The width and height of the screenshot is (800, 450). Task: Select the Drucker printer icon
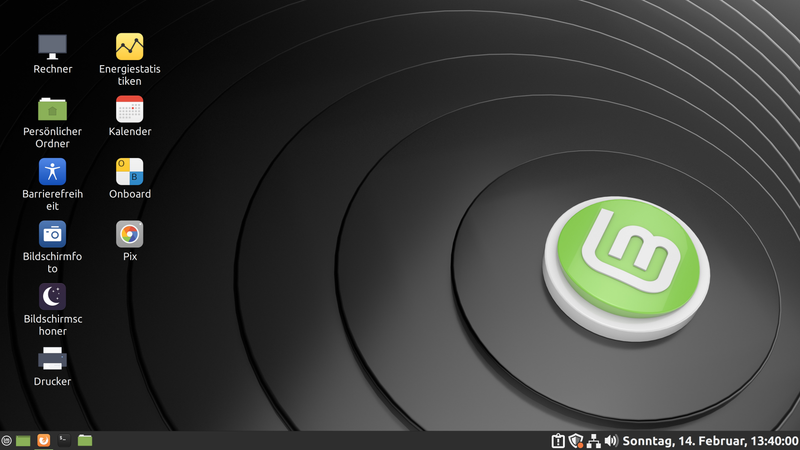(x=53, y=359)
